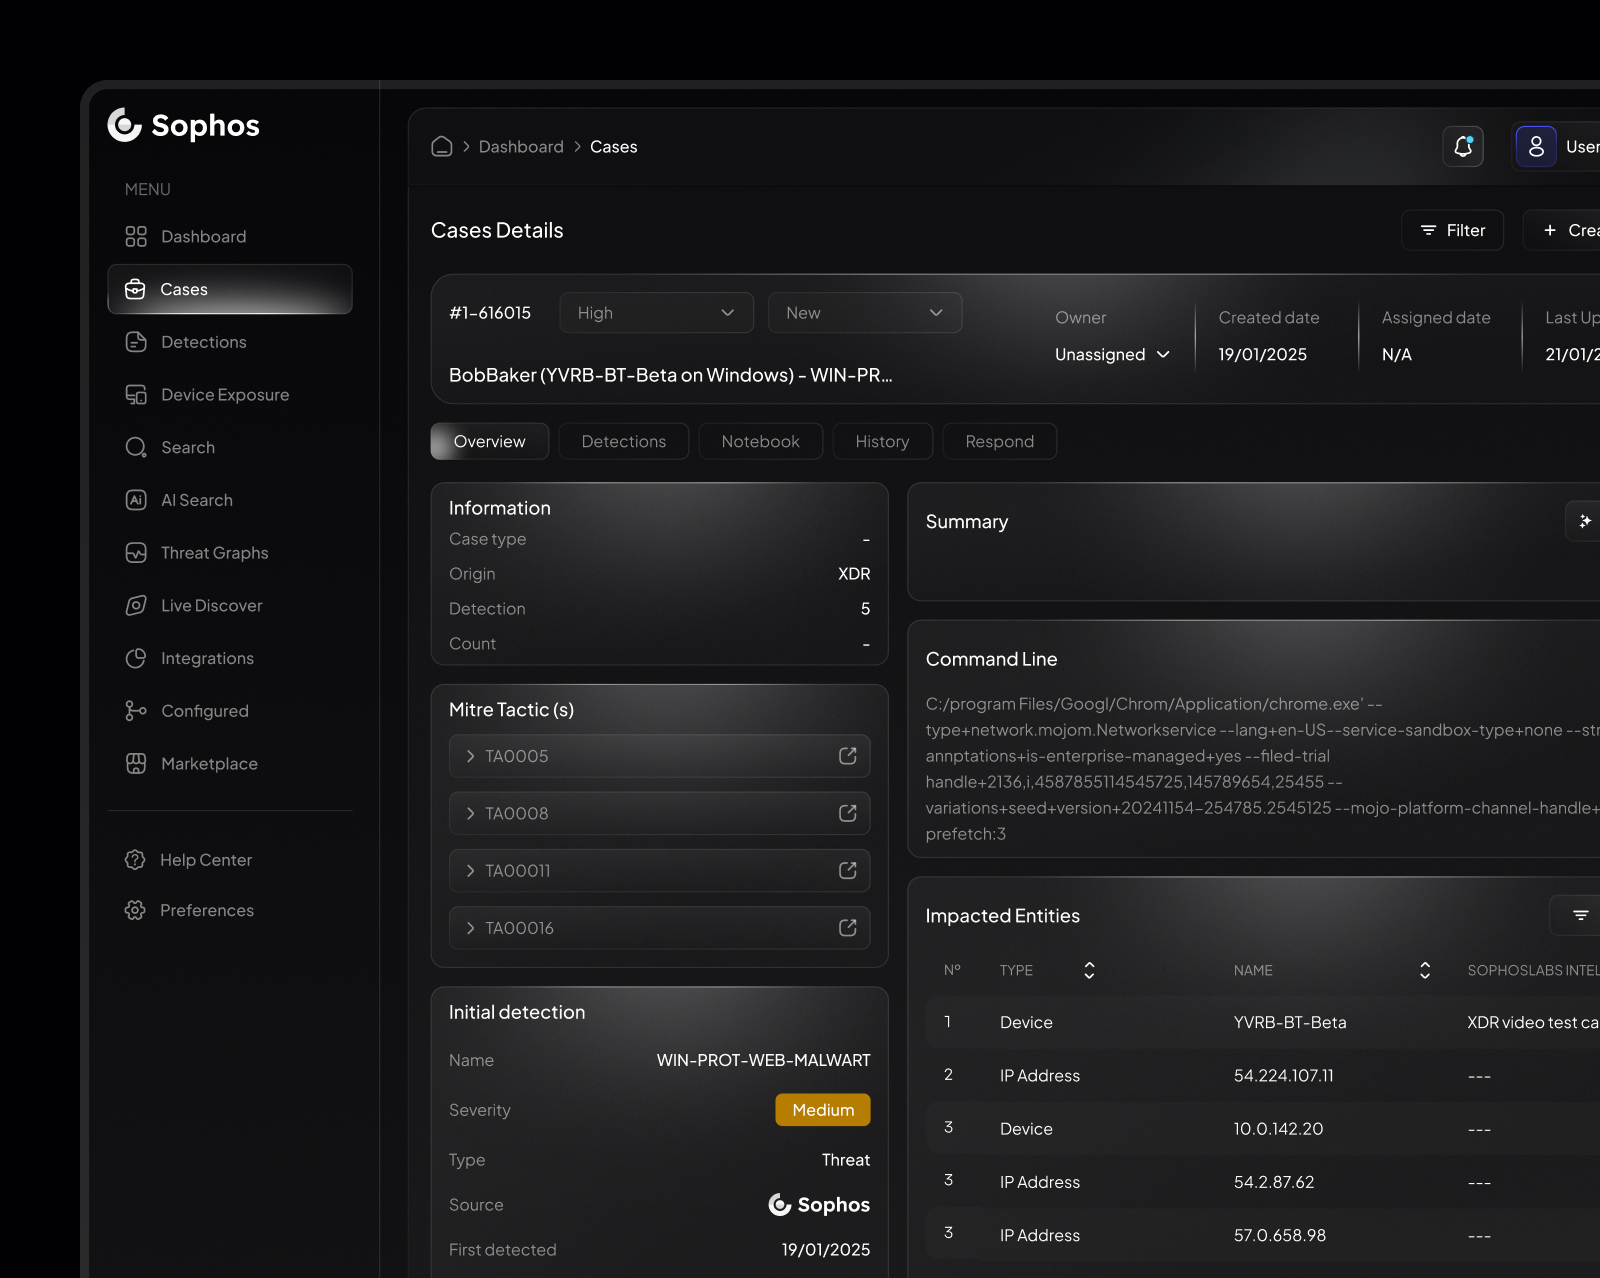The image size is (1600, 1278).
Task: Open TA0005 external link icon
Action: 848,756
